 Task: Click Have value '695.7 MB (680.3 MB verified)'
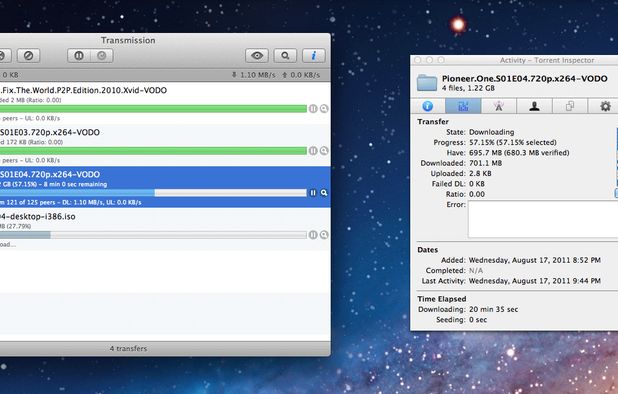coord(519,152)
